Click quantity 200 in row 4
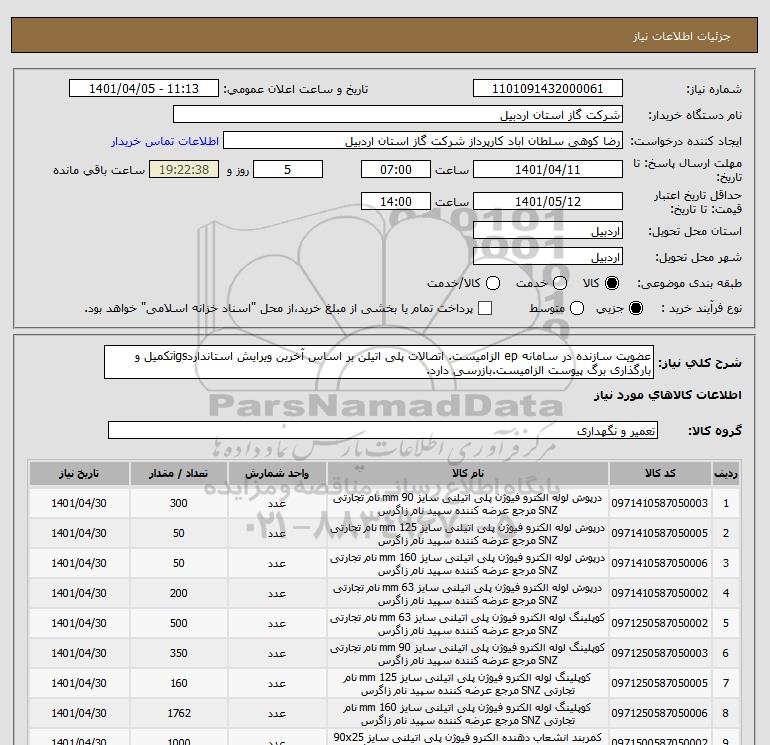 click(179, 593)
